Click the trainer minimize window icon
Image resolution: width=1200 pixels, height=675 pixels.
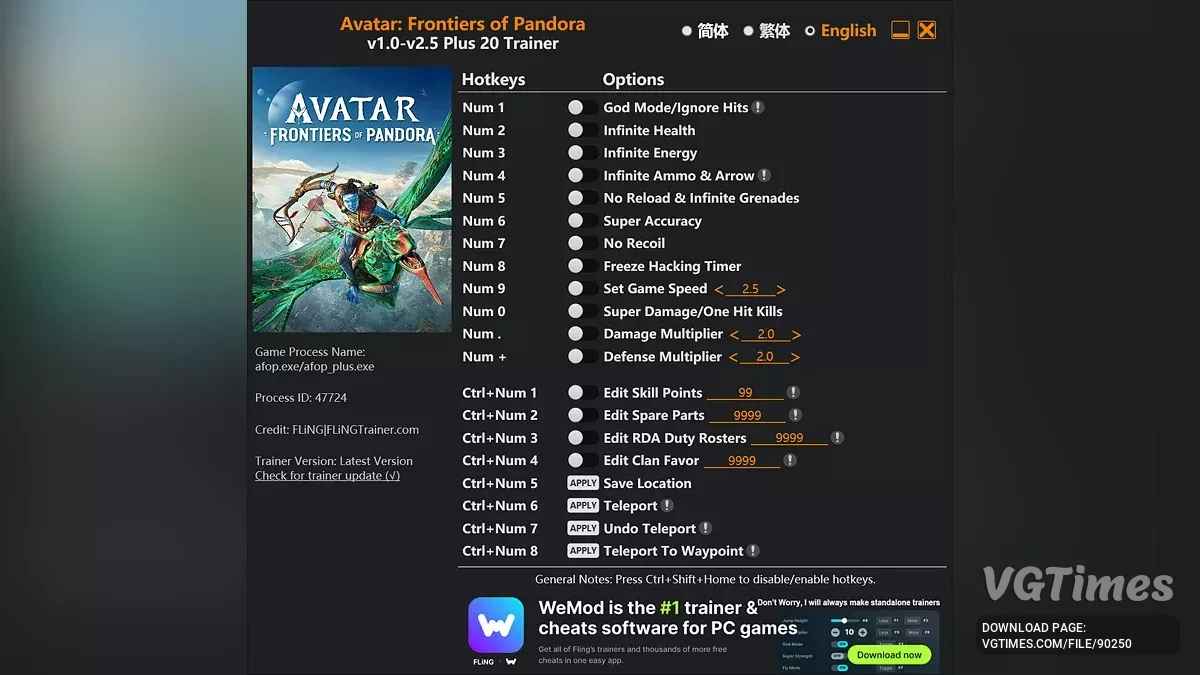tap(900, 30)
